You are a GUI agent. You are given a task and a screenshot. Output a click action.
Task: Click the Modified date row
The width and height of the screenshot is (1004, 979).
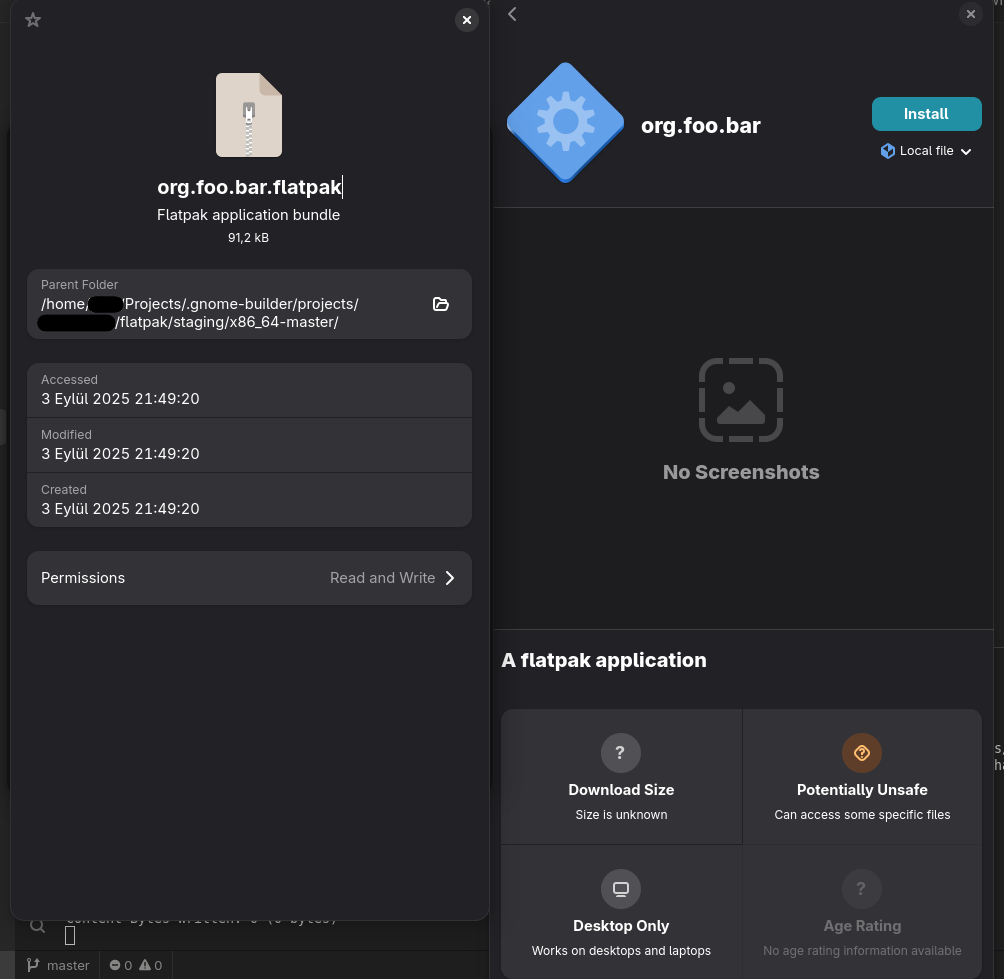[249, 446]
